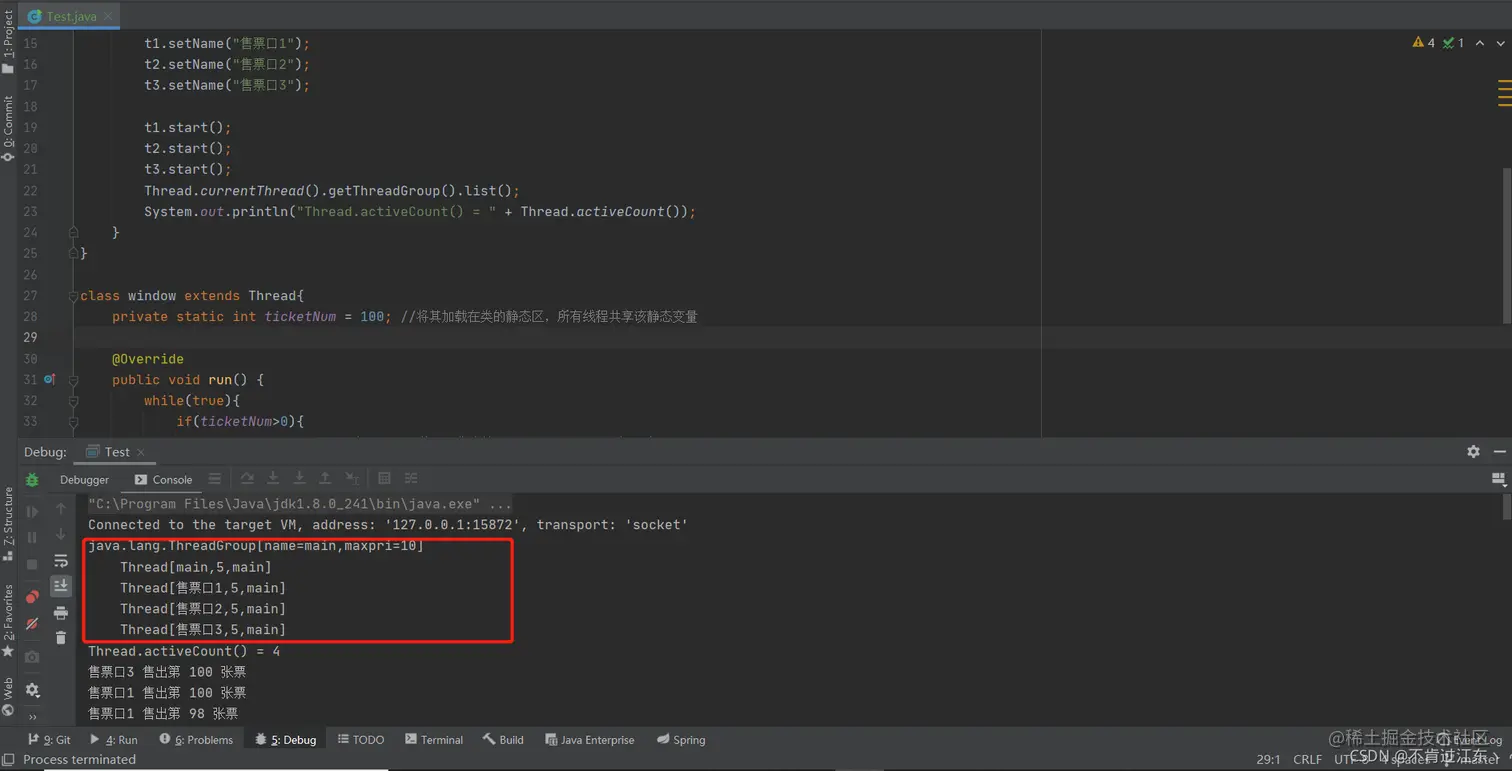Hide the Debug tool window
Viewport: 1512px width, 771px height.
pos(1499,452)
